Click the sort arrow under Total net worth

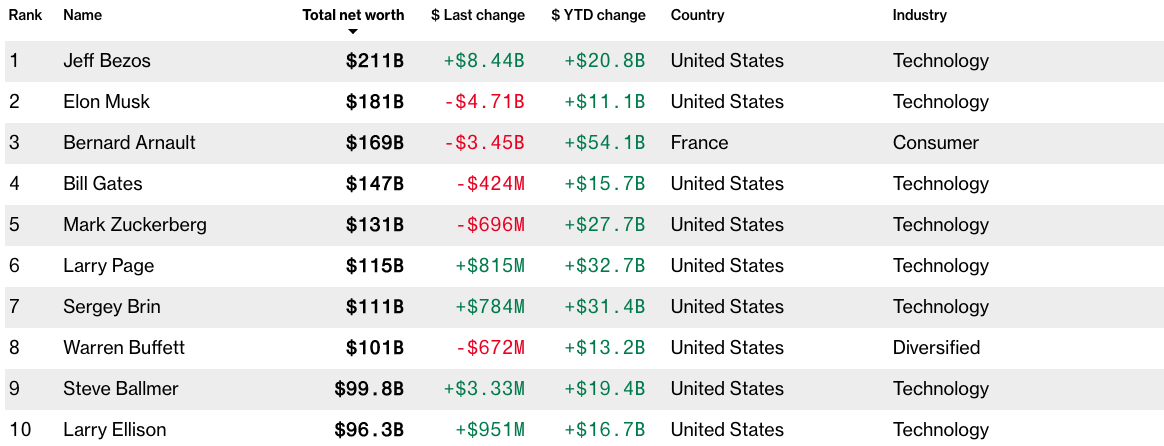(353, 32)
